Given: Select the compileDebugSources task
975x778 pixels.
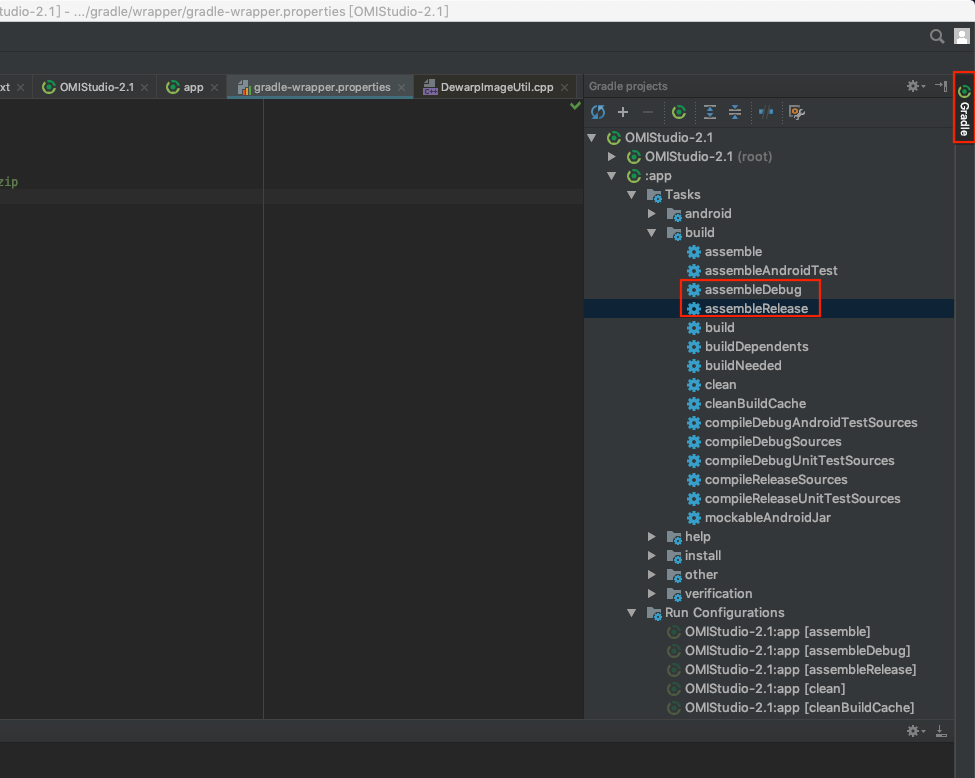Looking at the screenshot, I should click(x=764, y=442).
